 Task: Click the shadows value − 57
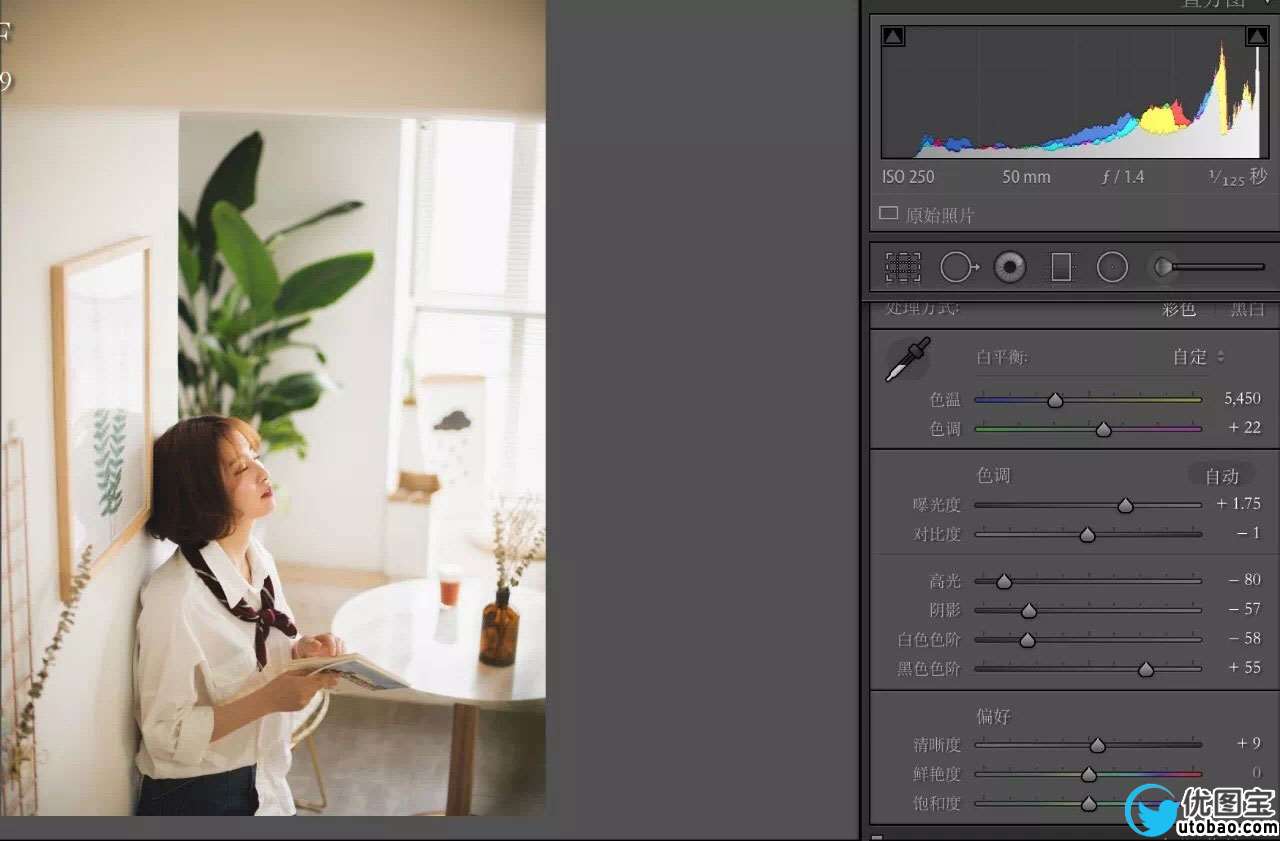click(1245, 608)
